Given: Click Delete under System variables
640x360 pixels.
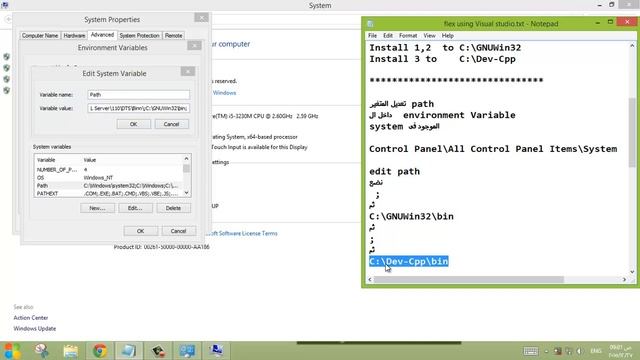Looking at the screenshot, I should tap(173, 208).
